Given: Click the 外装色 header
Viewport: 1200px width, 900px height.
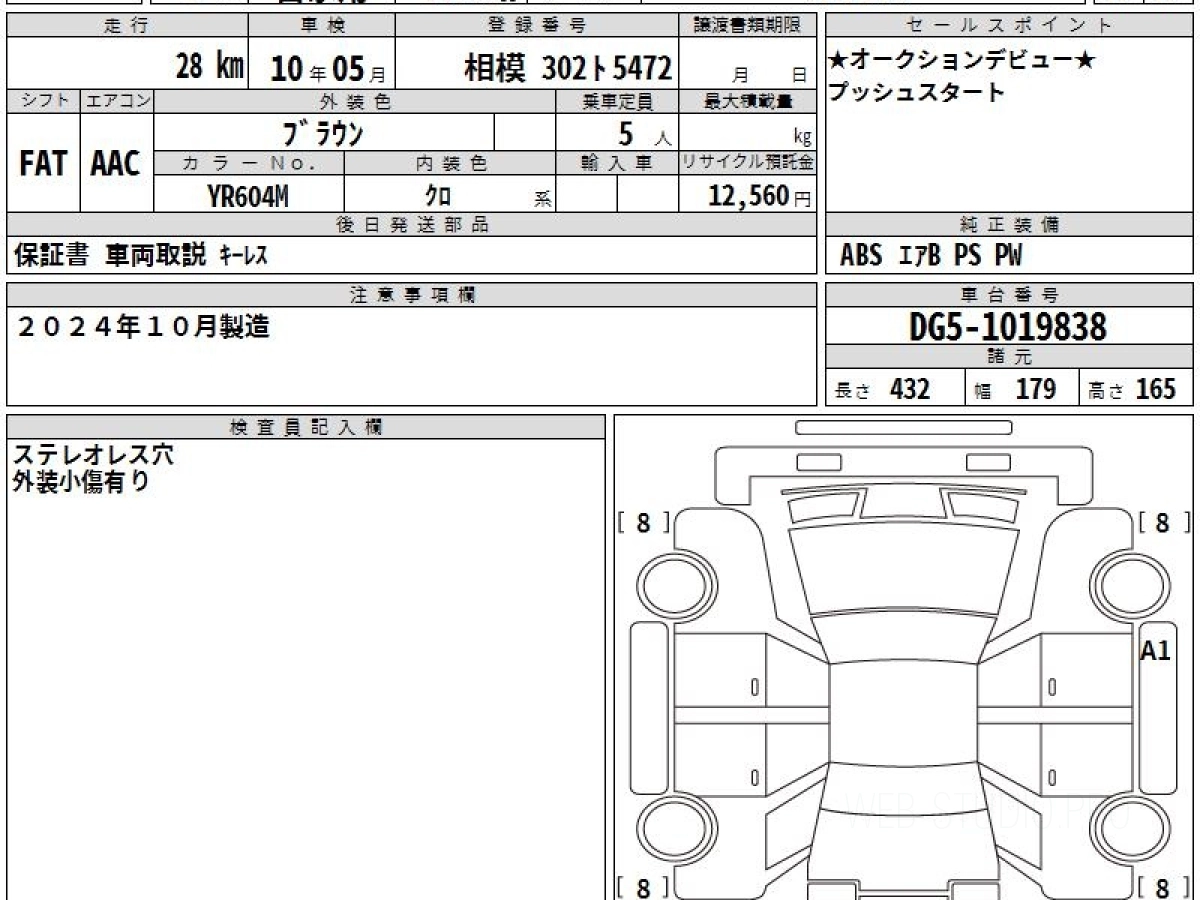Looking at the screenshot, I should [x=355, y=101].
